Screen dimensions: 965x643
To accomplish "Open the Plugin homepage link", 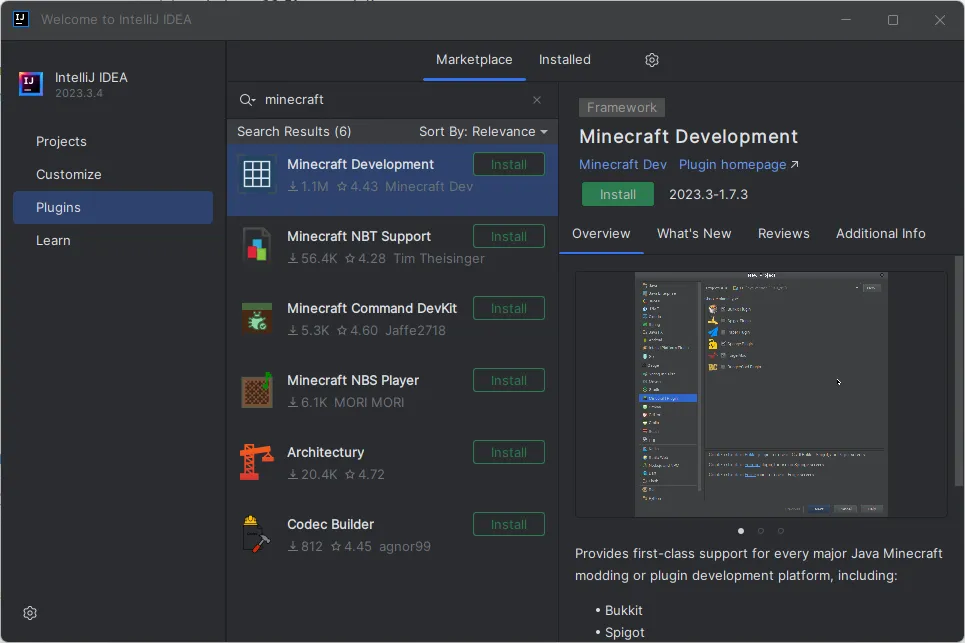I will click(739, 165).
